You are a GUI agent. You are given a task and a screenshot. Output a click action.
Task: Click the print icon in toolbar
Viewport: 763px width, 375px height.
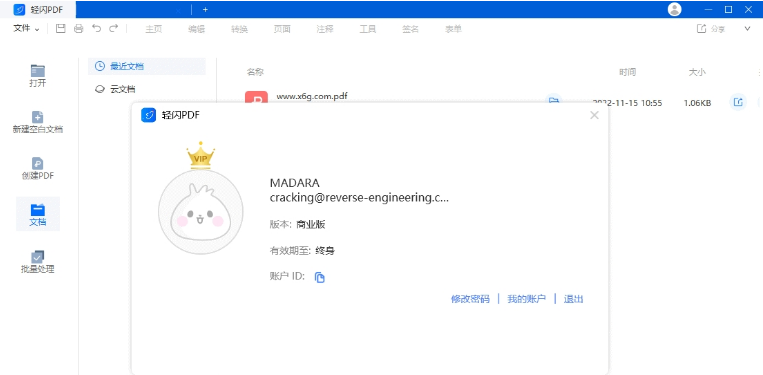tap(78, 29)
